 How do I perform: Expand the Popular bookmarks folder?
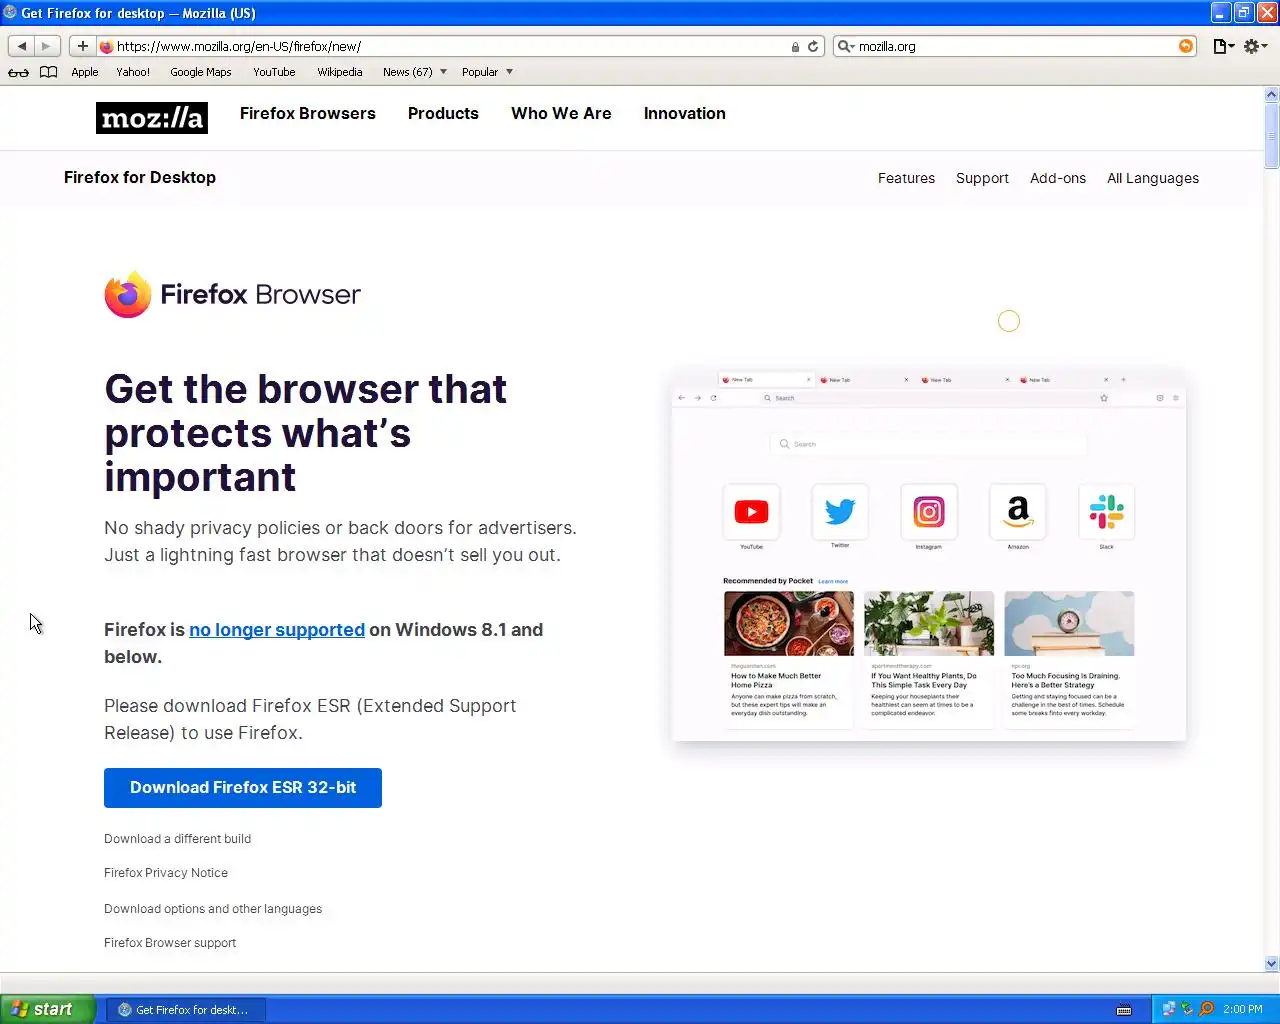pyautogui.click(x=487, y=72)
